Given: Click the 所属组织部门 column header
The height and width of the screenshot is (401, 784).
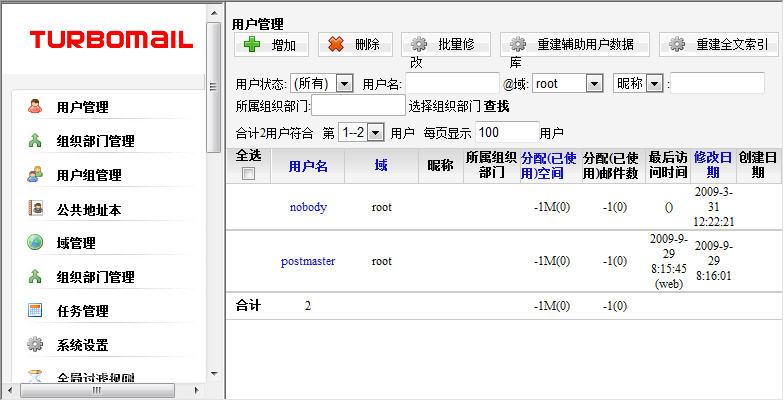Looking at the screenshot, I should [492, 165].
